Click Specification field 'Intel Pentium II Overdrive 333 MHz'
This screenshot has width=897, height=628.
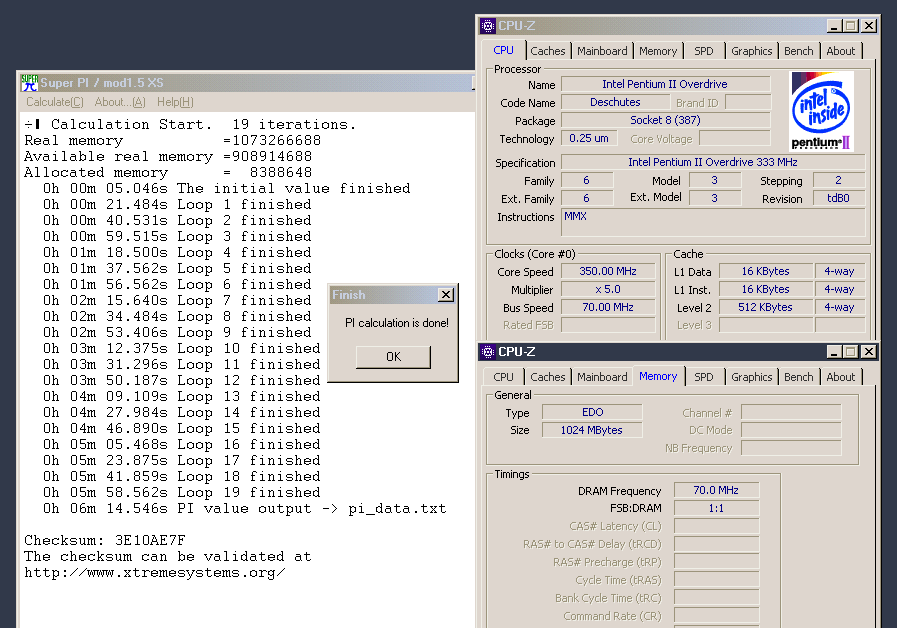[x=713, y=162]
